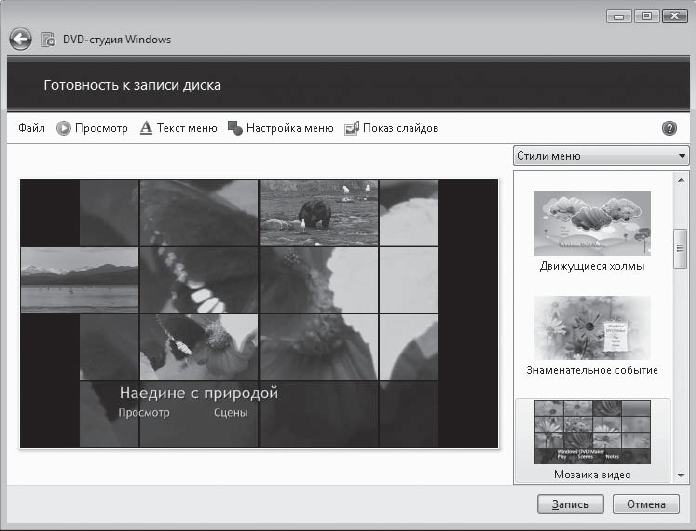Image resolution: width=696 pixels, height=531 pixels.
Task: Click the DVD-студия Windows app icon
Action: click(48, 40)
